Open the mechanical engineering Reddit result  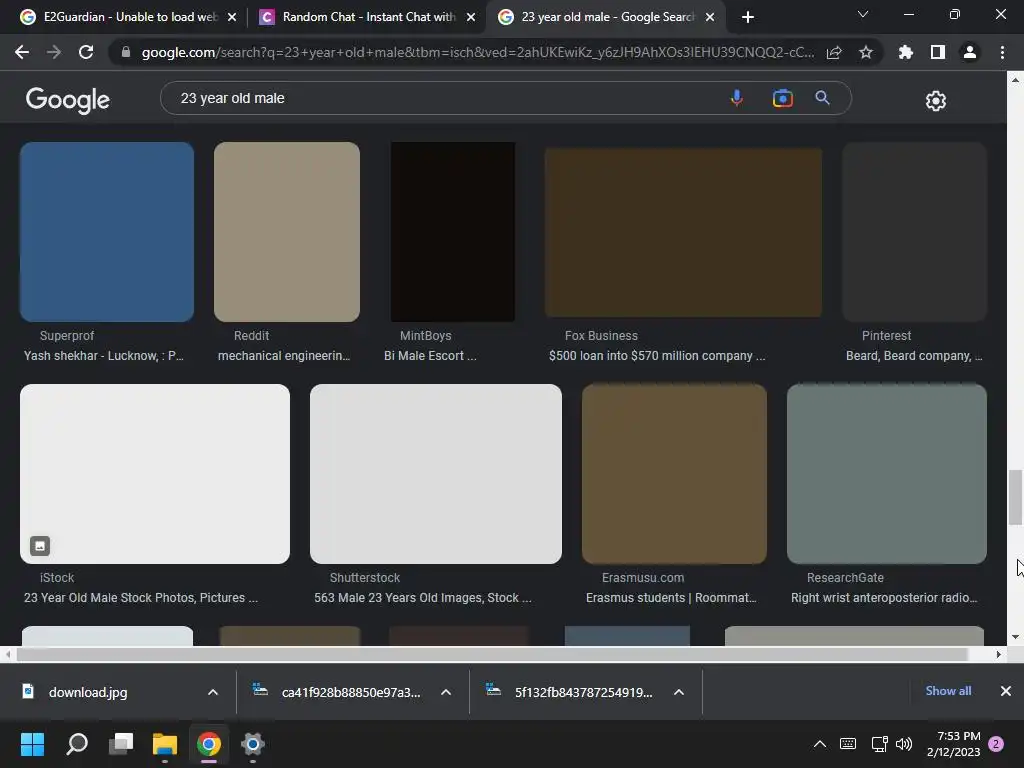pos(284,356)
